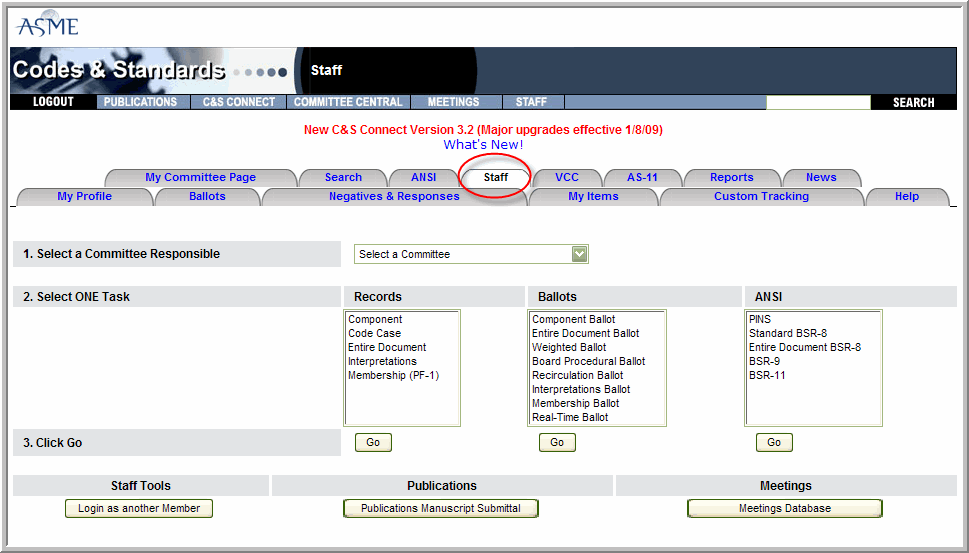Switch to the My Committee Page tab
This screenshot has height=553, width=969.
[x=200, y=177]
